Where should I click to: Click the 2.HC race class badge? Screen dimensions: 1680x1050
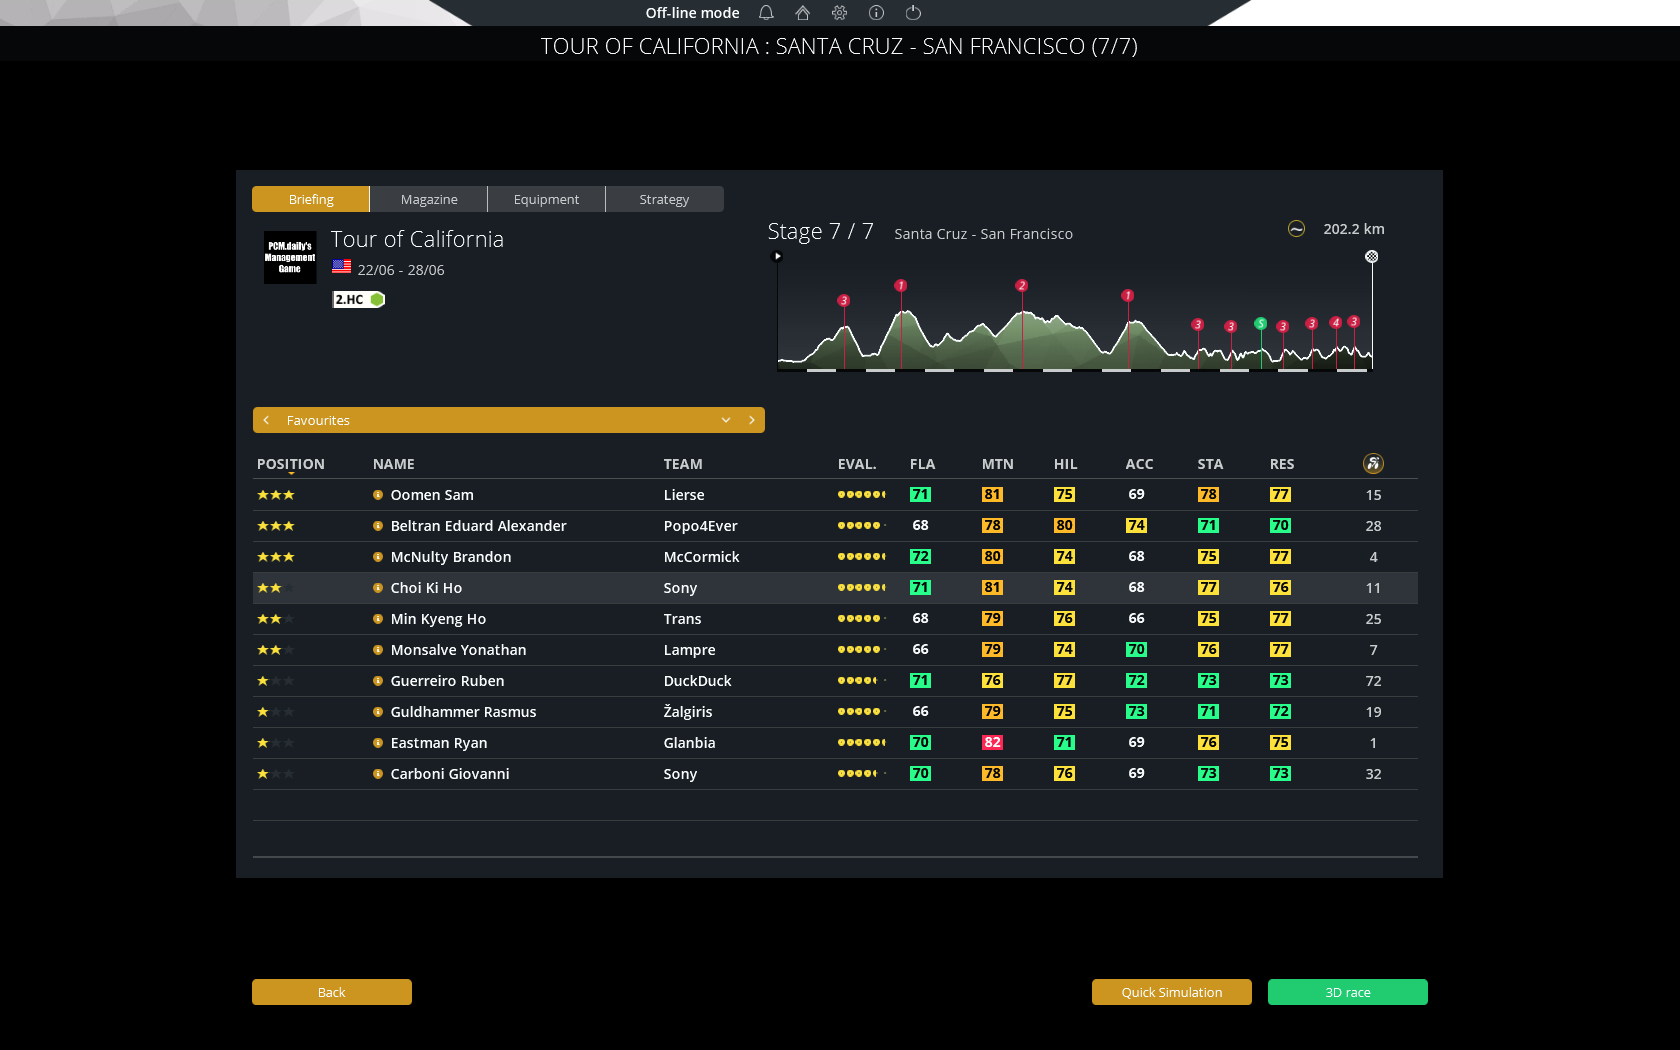(x=358, y=299)
